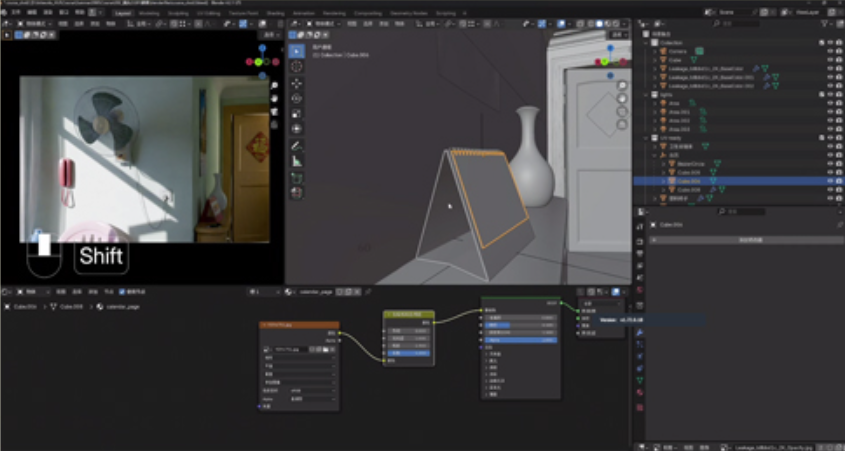Switch to the UV Editing workspace tab

click(209, 13)
